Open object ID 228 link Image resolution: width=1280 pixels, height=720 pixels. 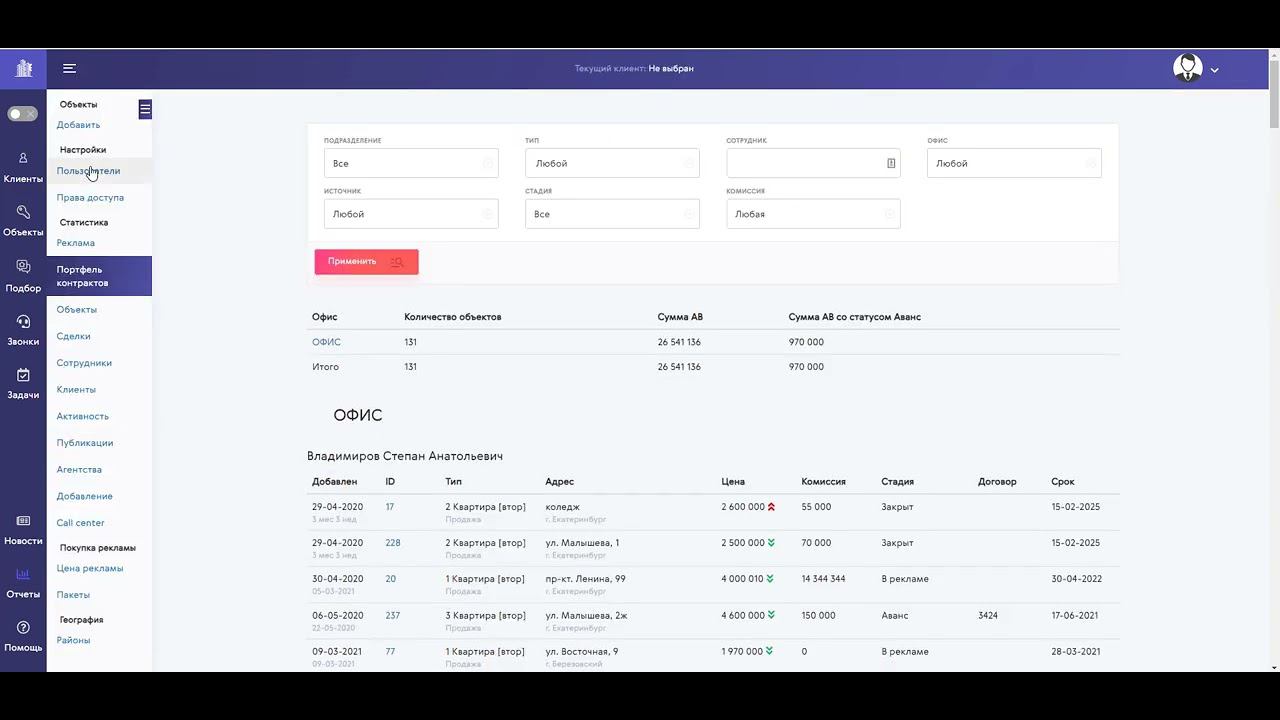pyautogui.click(x=393, y=543)
